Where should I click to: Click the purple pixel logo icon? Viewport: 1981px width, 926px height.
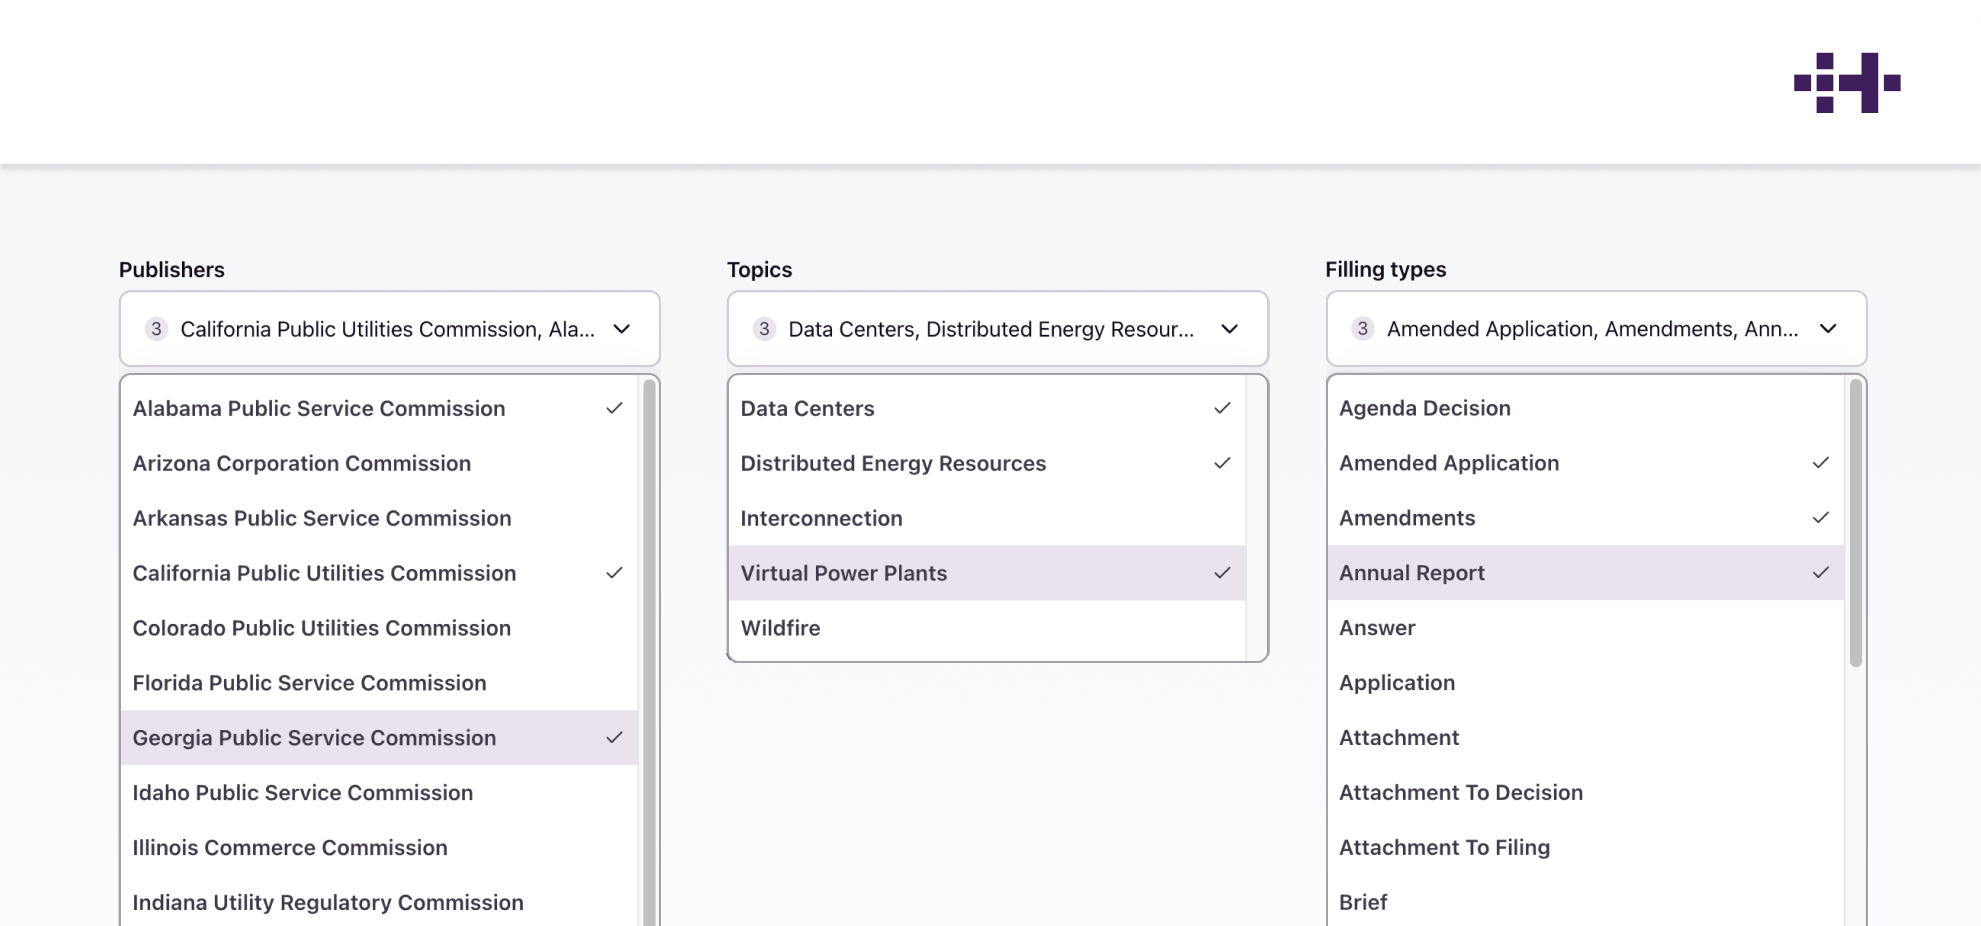pos(1846,83)
